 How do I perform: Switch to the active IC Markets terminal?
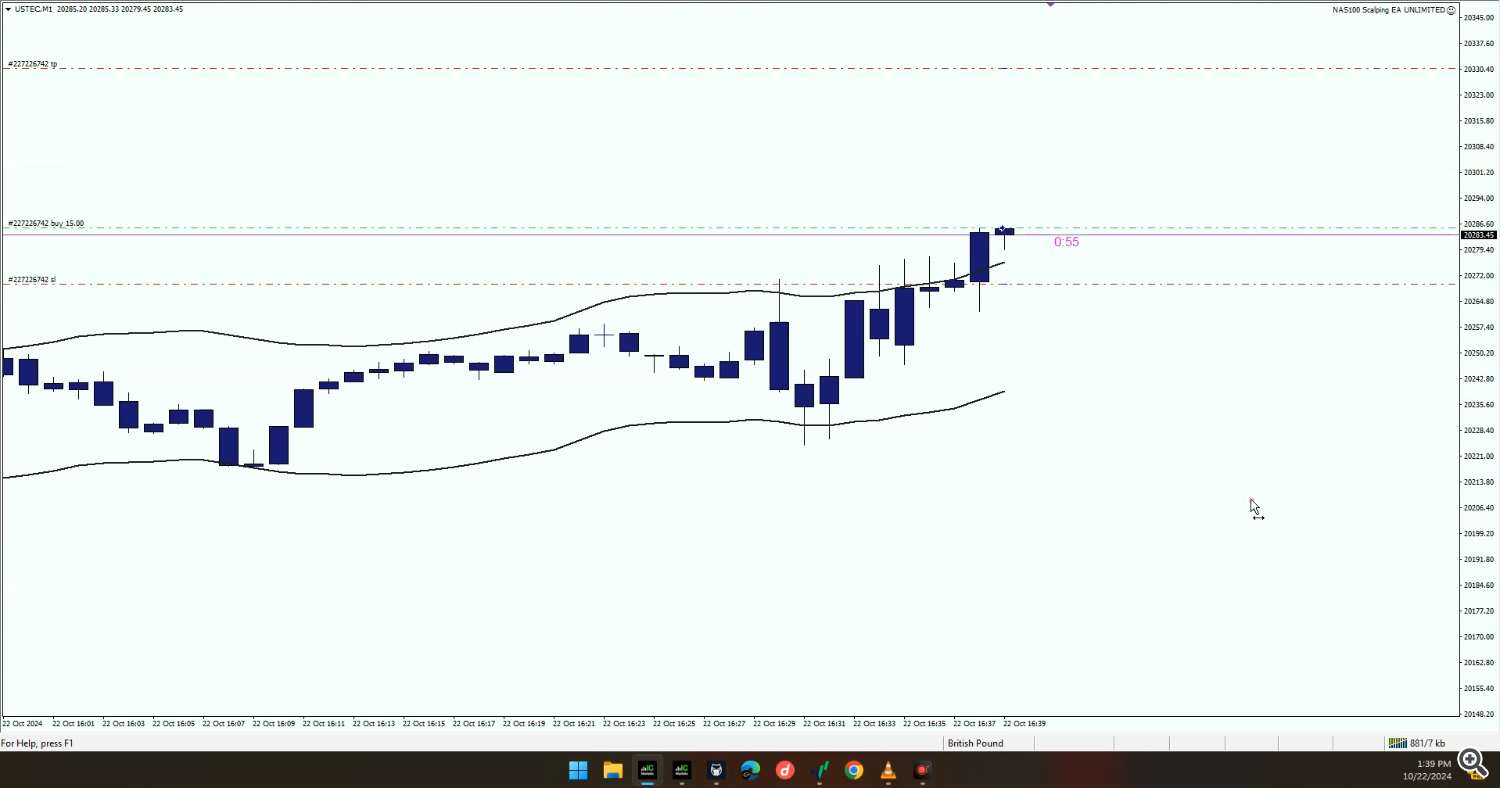point(647,770)
